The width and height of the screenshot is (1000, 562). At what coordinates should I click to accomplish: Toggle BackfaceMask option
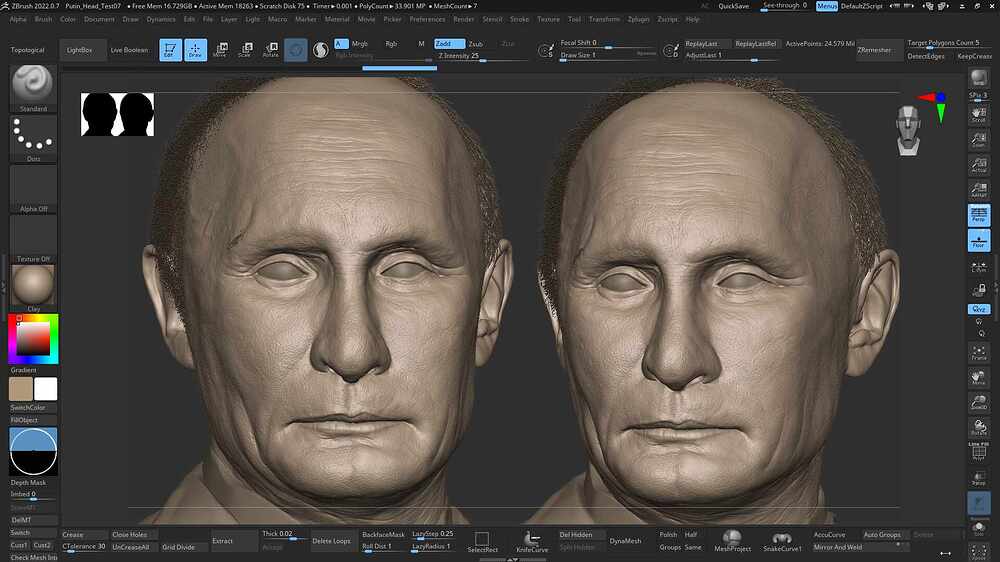(x=383, y=535)
